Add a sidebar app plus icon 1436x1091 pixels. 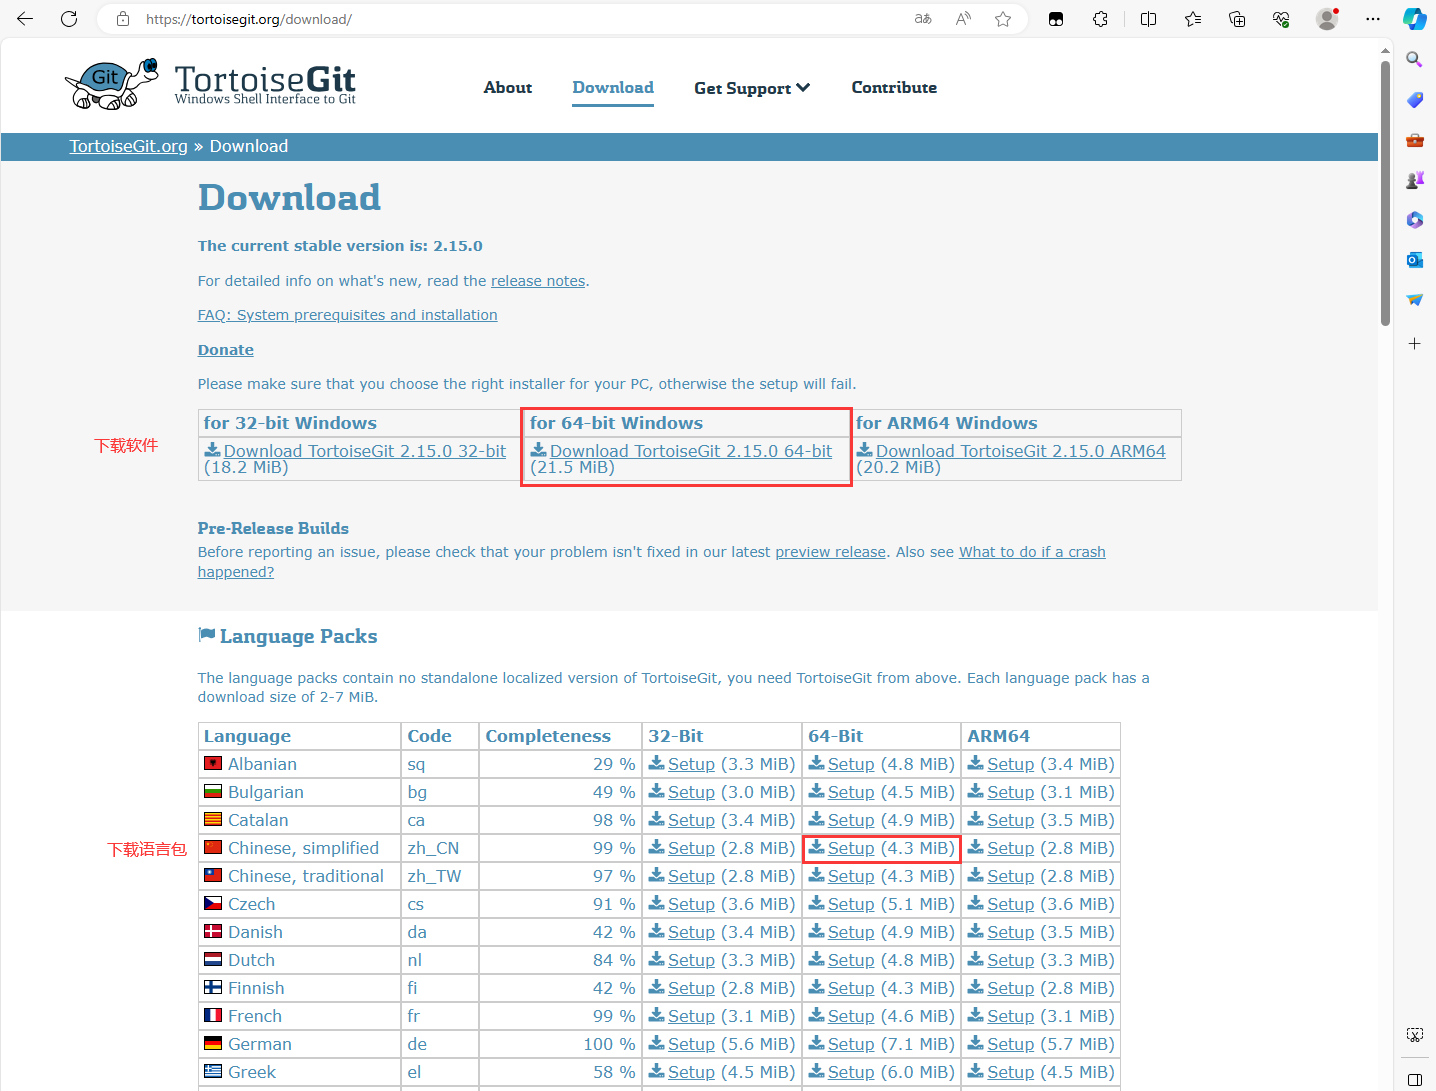click(1414, 344)
